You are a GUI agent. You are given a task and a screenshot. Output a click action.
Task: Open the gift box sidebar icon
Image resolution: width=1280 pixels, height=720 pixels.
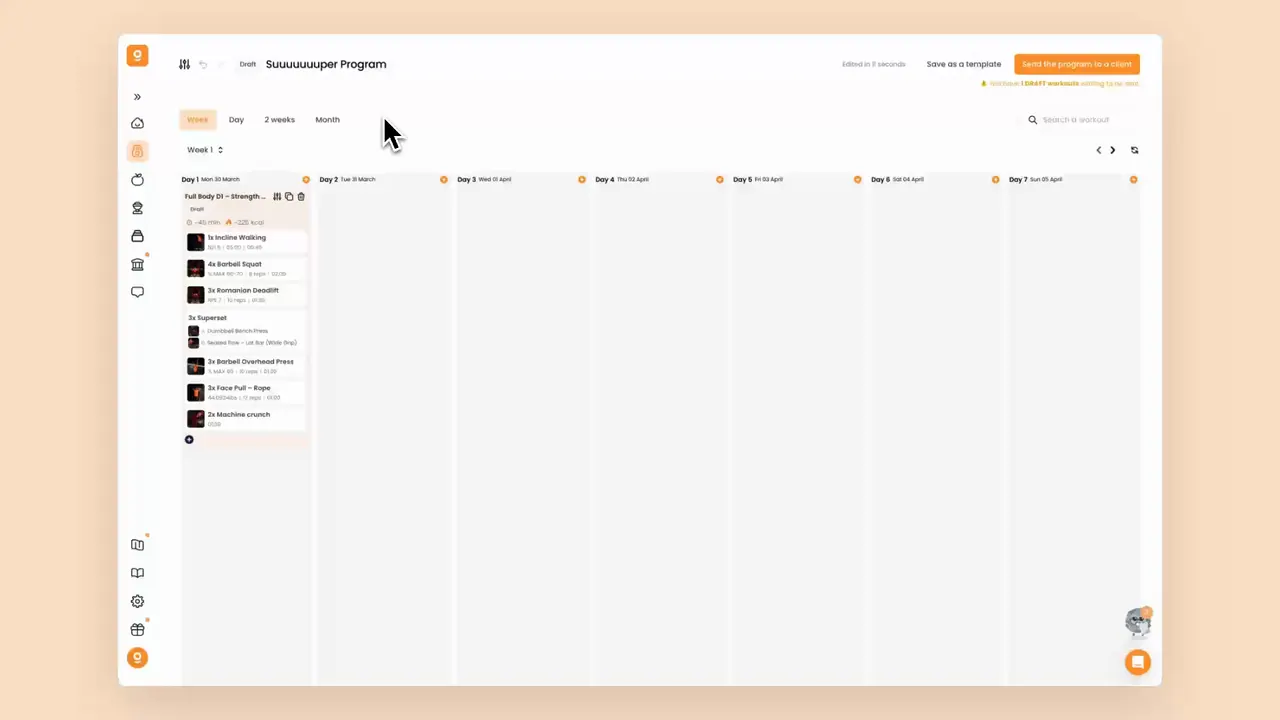coord(137,629)
